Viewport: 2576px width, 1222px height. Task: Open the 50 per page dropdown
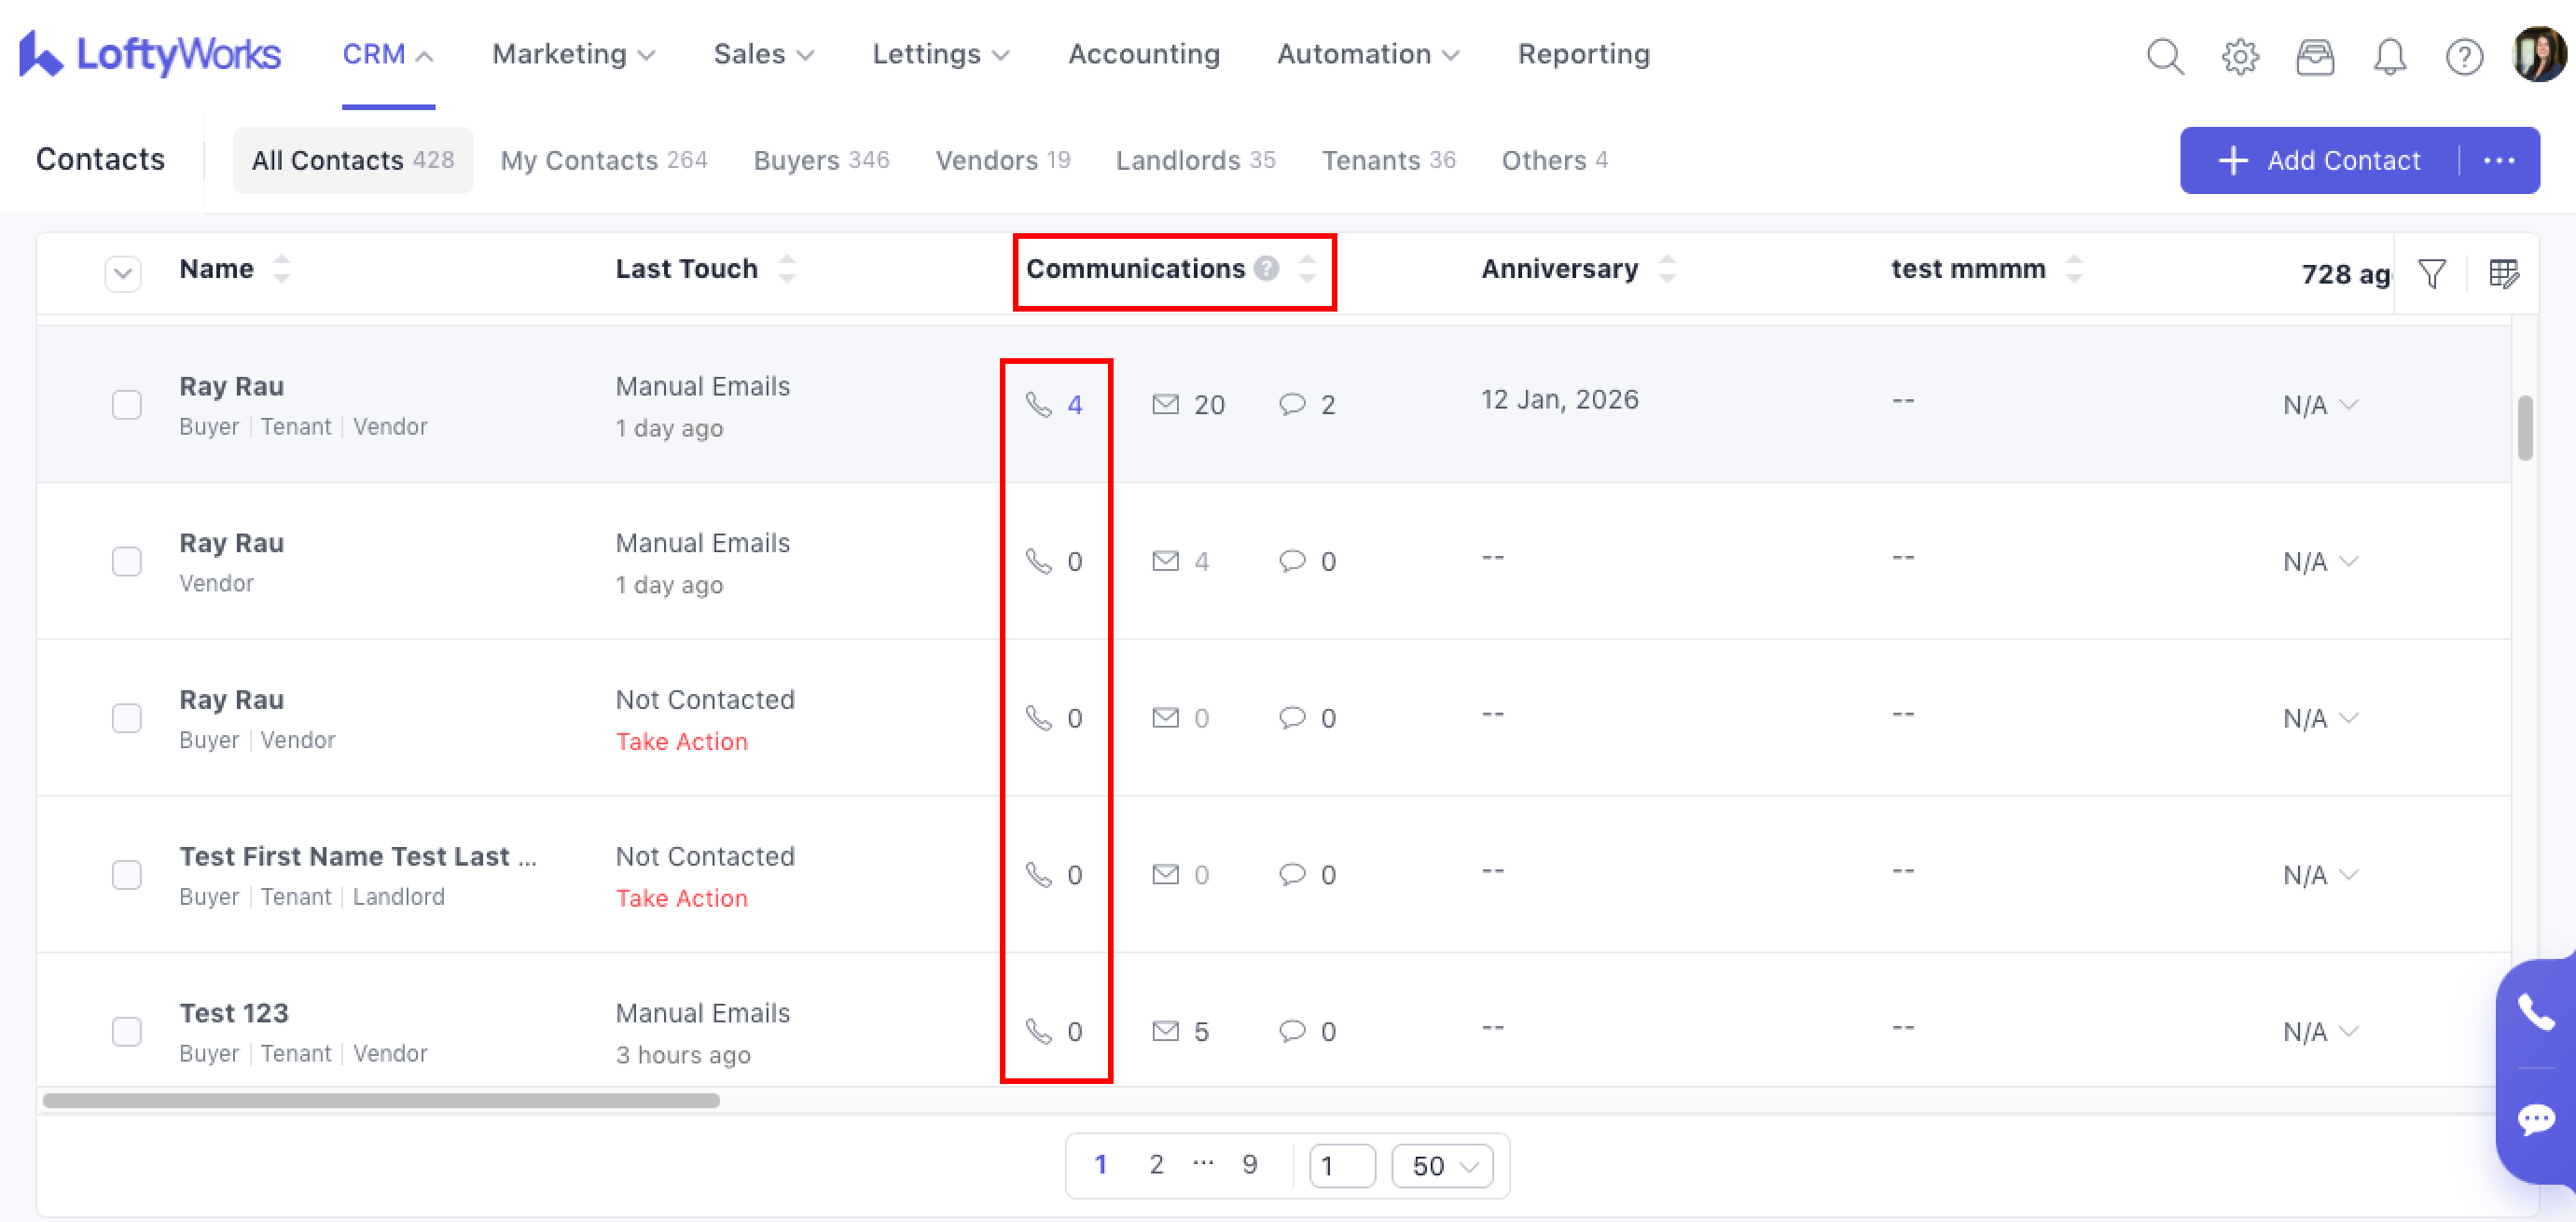tap(1442, 1166)
